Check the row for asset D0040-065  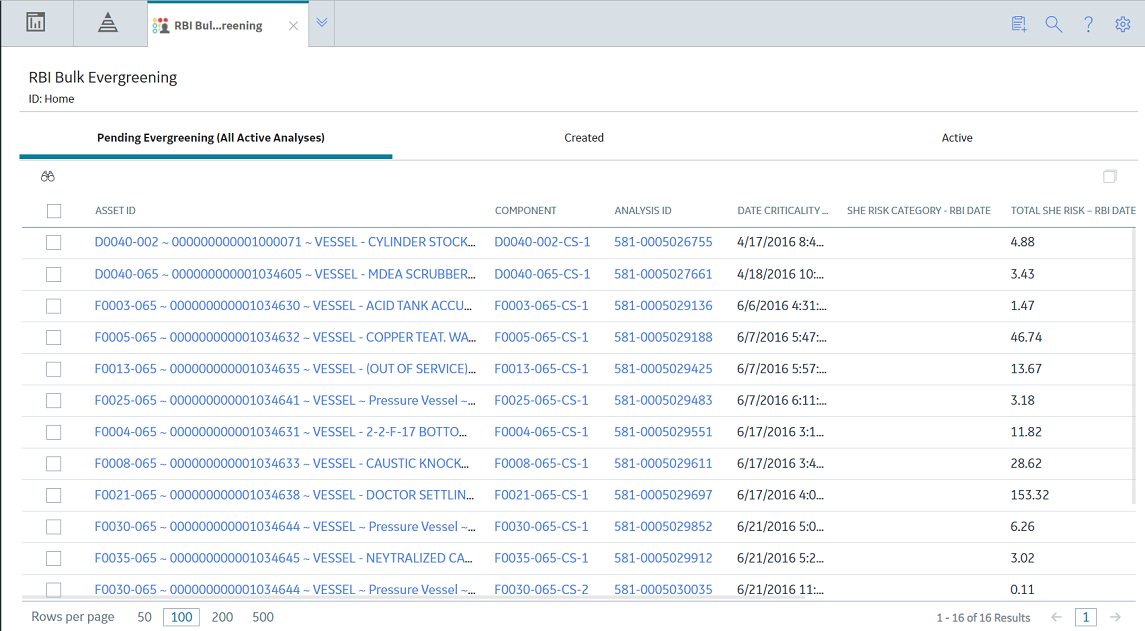point(54,275)
